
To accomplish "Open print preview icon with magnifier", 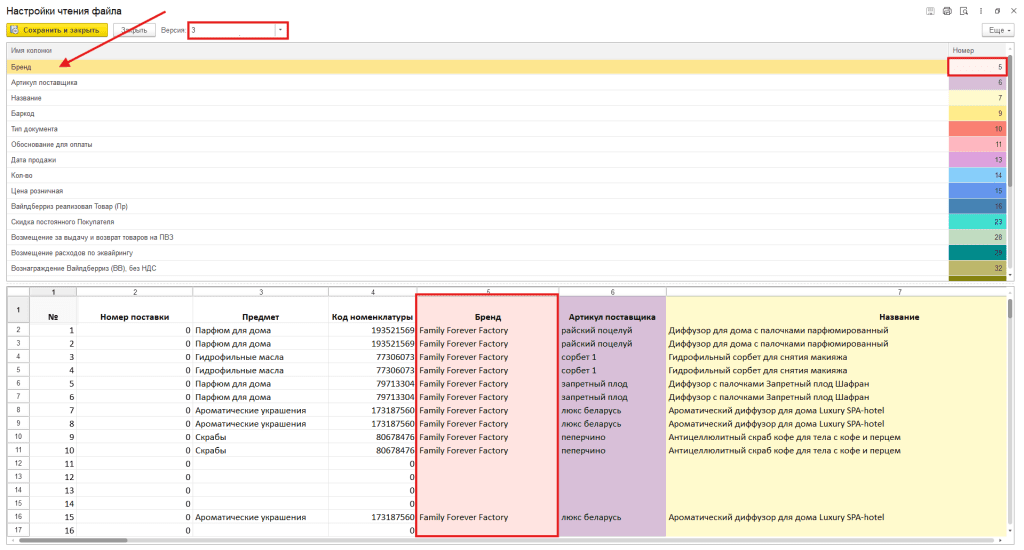I will (963, 10).
